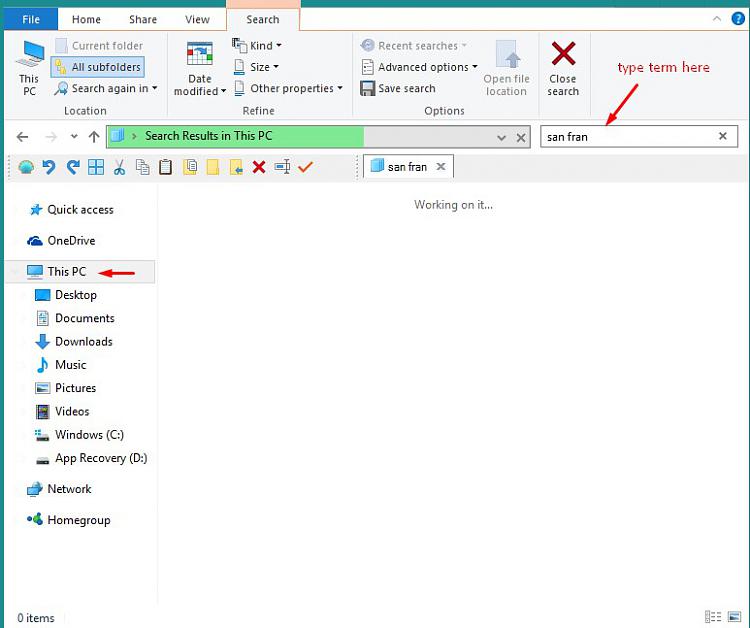Viewport: 750px width, 628px height.
Task: Open the Windows (C:) drive
Action: (x=79, y=435)
